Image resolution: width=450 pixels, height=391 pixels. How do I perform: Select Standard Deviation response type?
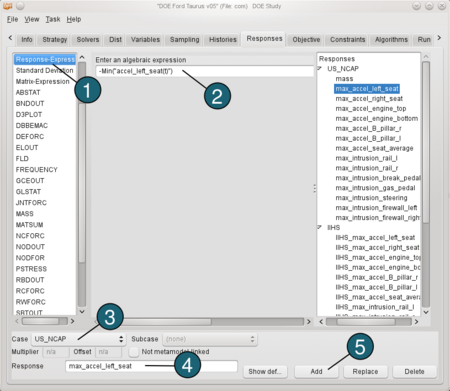45,70
